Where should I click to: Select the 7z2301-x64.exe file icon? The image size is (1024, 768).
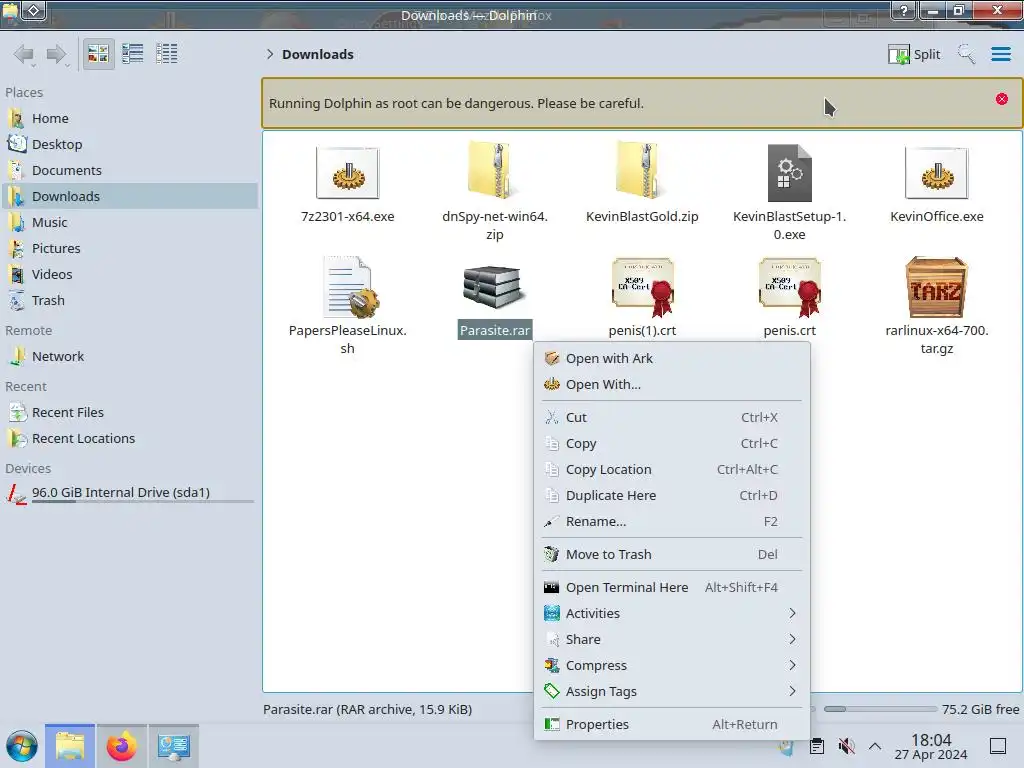click(x=347, y=173)
